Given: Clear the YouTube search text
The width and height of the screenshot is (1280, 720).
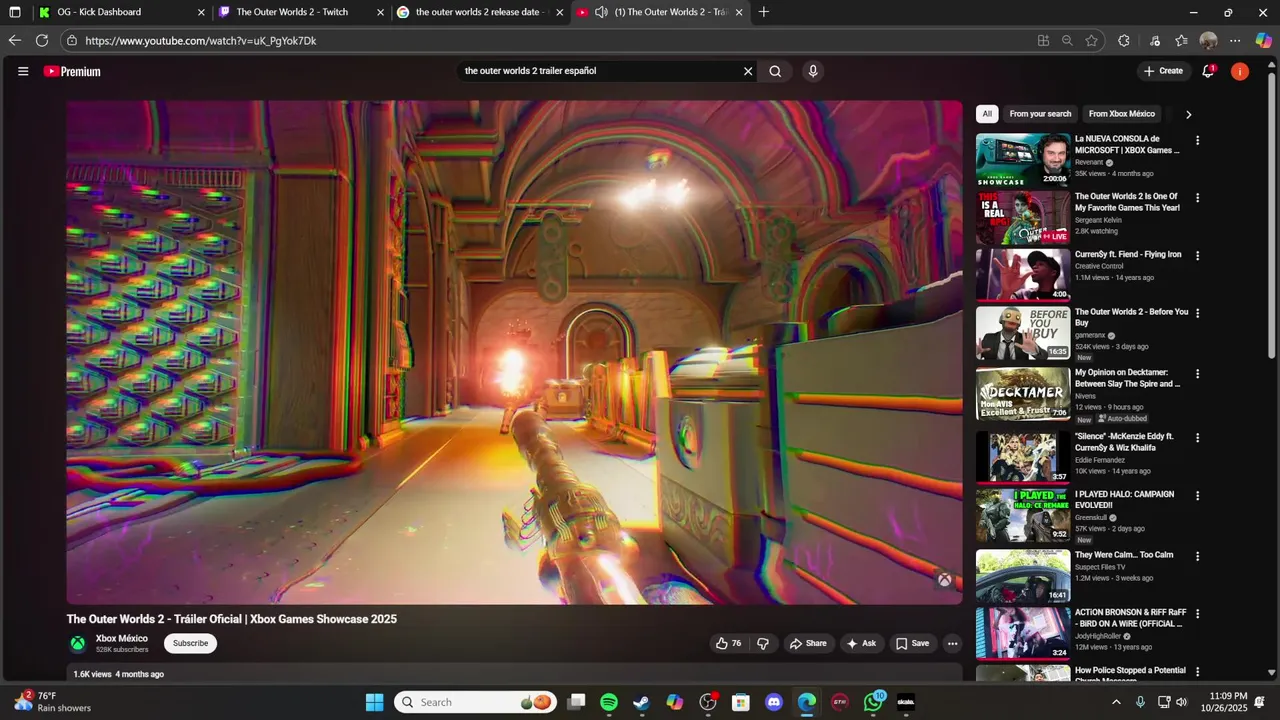Looking at the screenshot, I should click(747, 71).
